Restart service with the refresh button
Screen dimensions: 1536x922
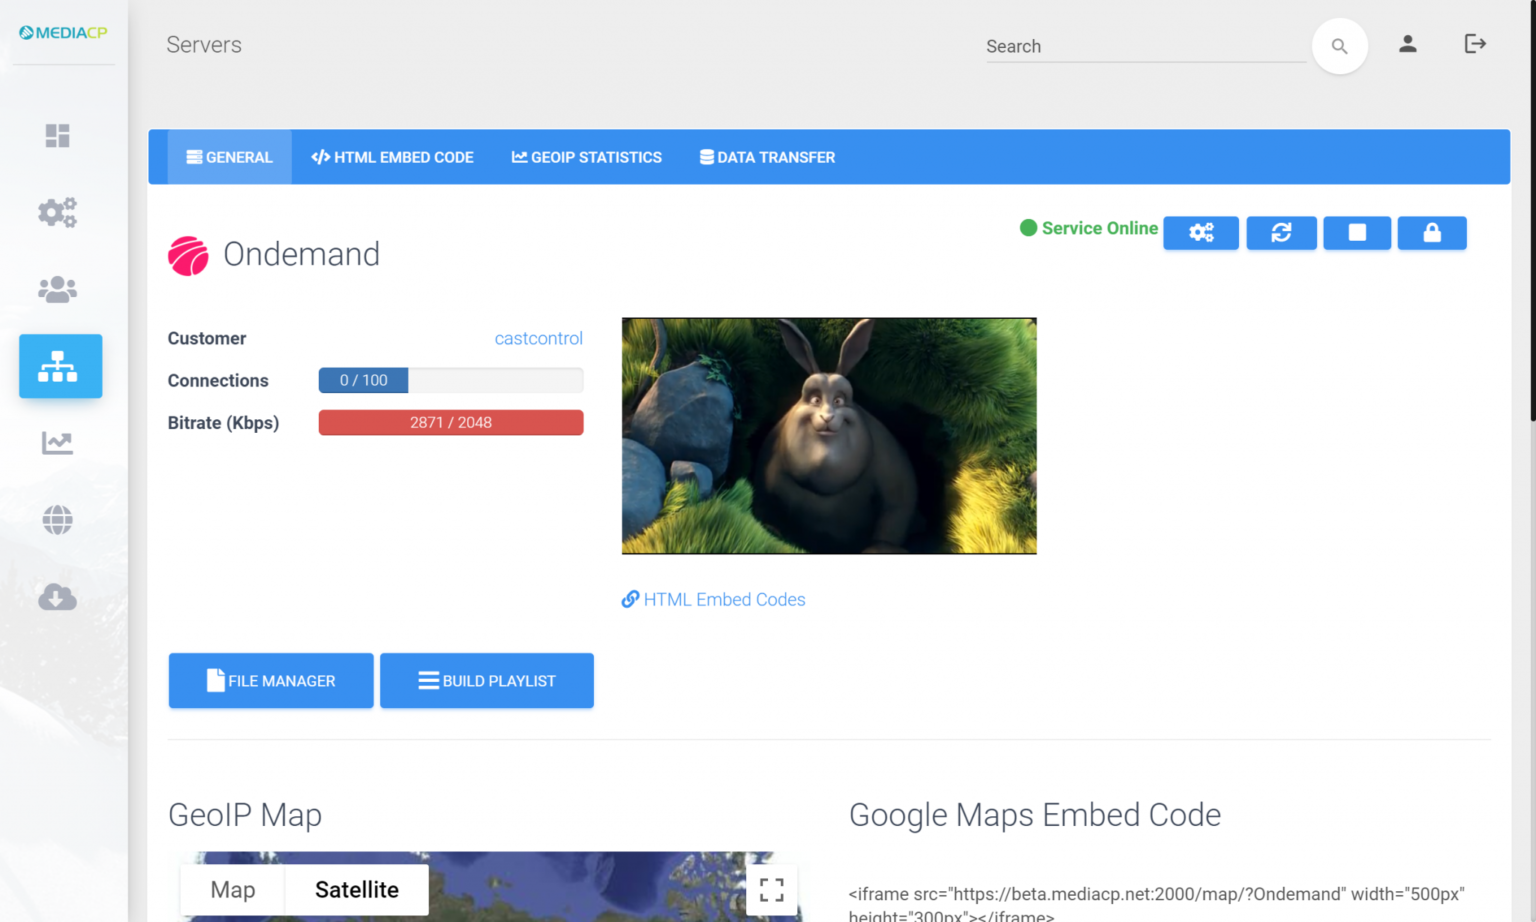pos(1281,233)
